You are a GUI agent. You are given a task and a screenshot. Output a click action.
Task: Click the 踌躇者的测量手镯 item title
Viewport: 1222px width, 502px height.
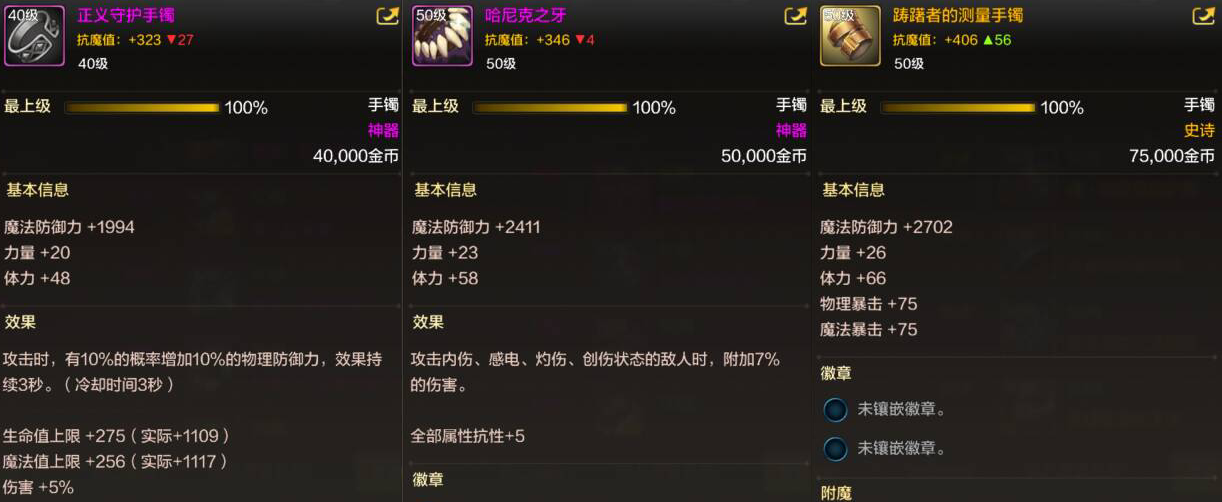tap(957, 16)
